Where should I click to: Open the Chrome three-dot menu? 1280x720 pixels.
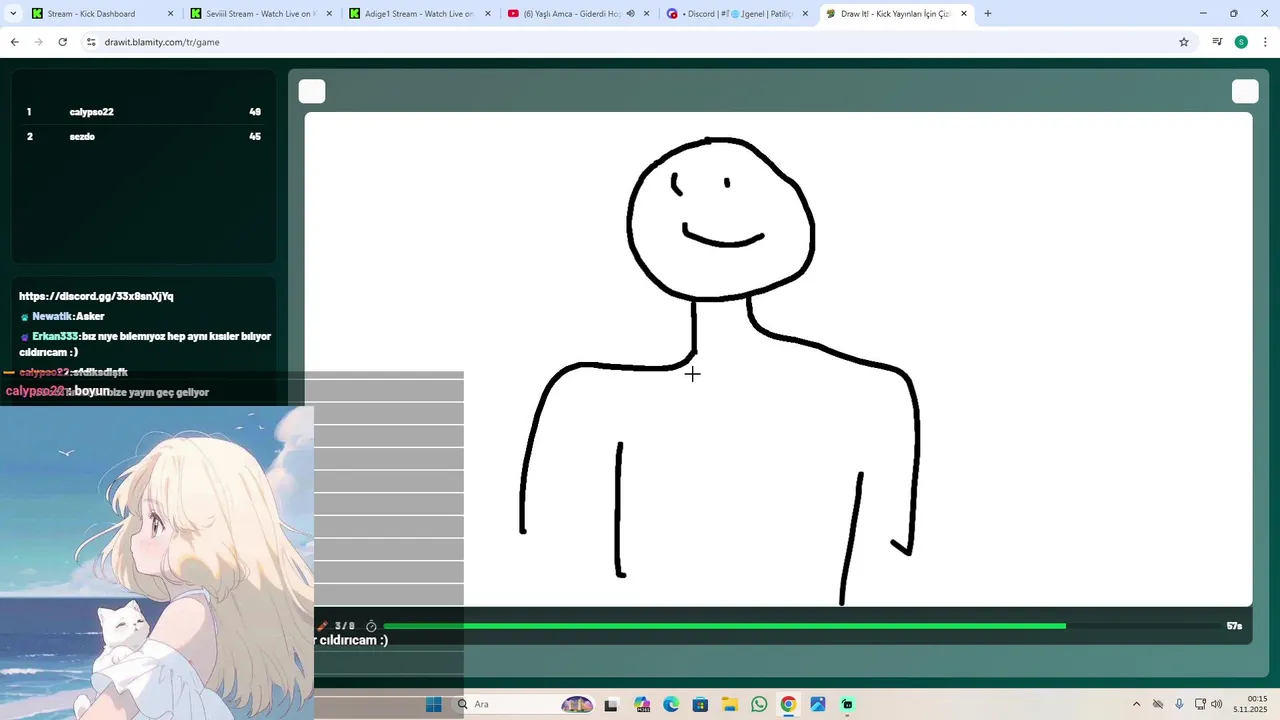[1265, 42]
